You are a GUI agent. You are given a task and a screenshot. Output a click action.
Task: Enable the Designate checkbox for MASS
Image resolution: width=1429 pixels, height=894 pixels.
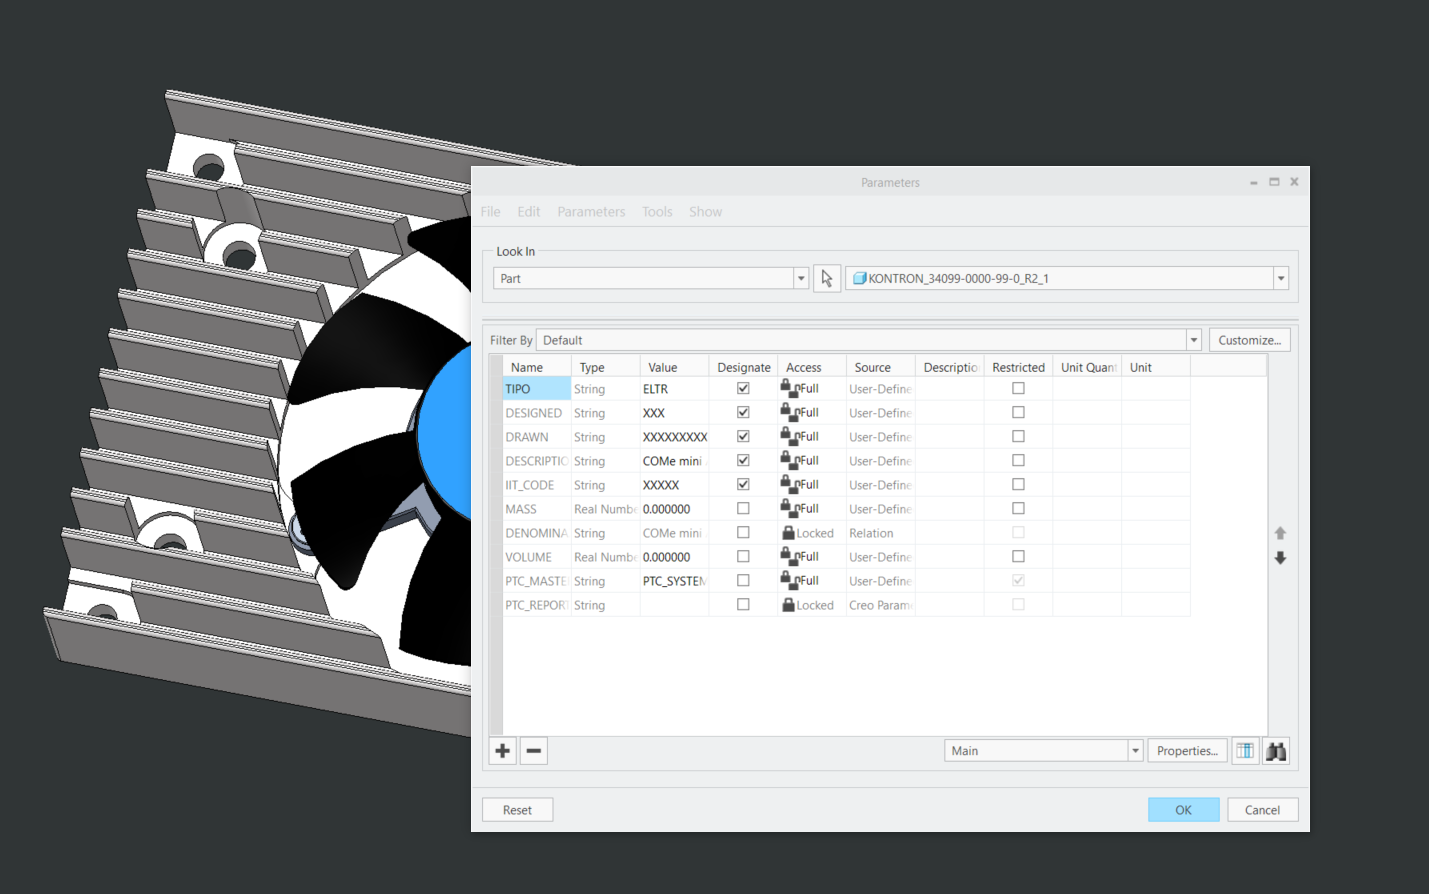[743, 508]
